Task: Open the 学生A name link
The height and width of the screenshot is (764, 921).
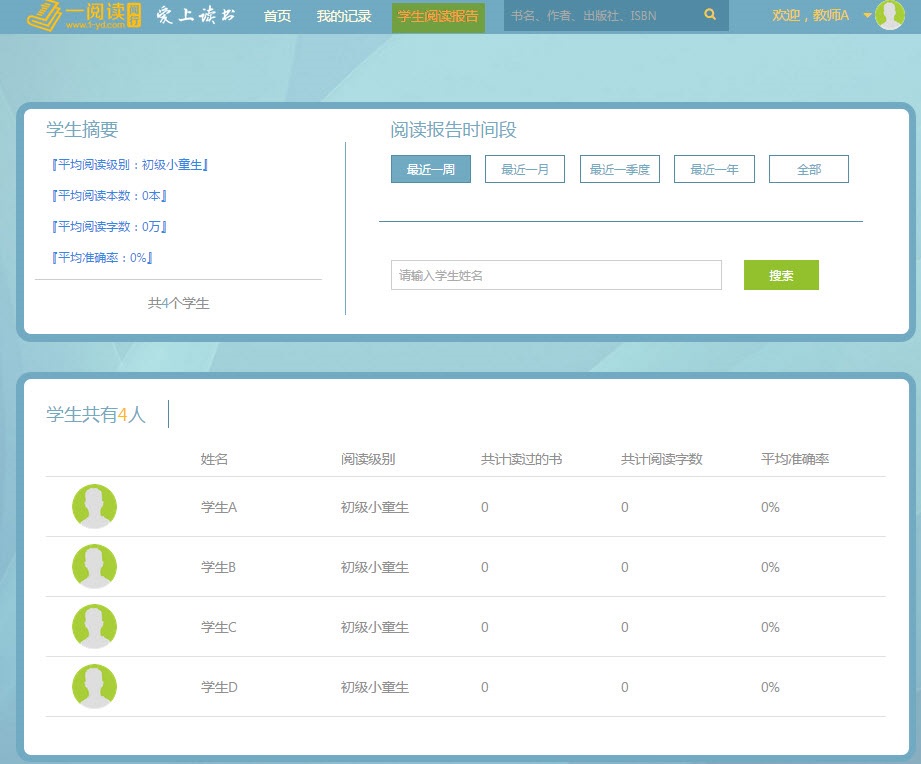Action: pos(219,508)
